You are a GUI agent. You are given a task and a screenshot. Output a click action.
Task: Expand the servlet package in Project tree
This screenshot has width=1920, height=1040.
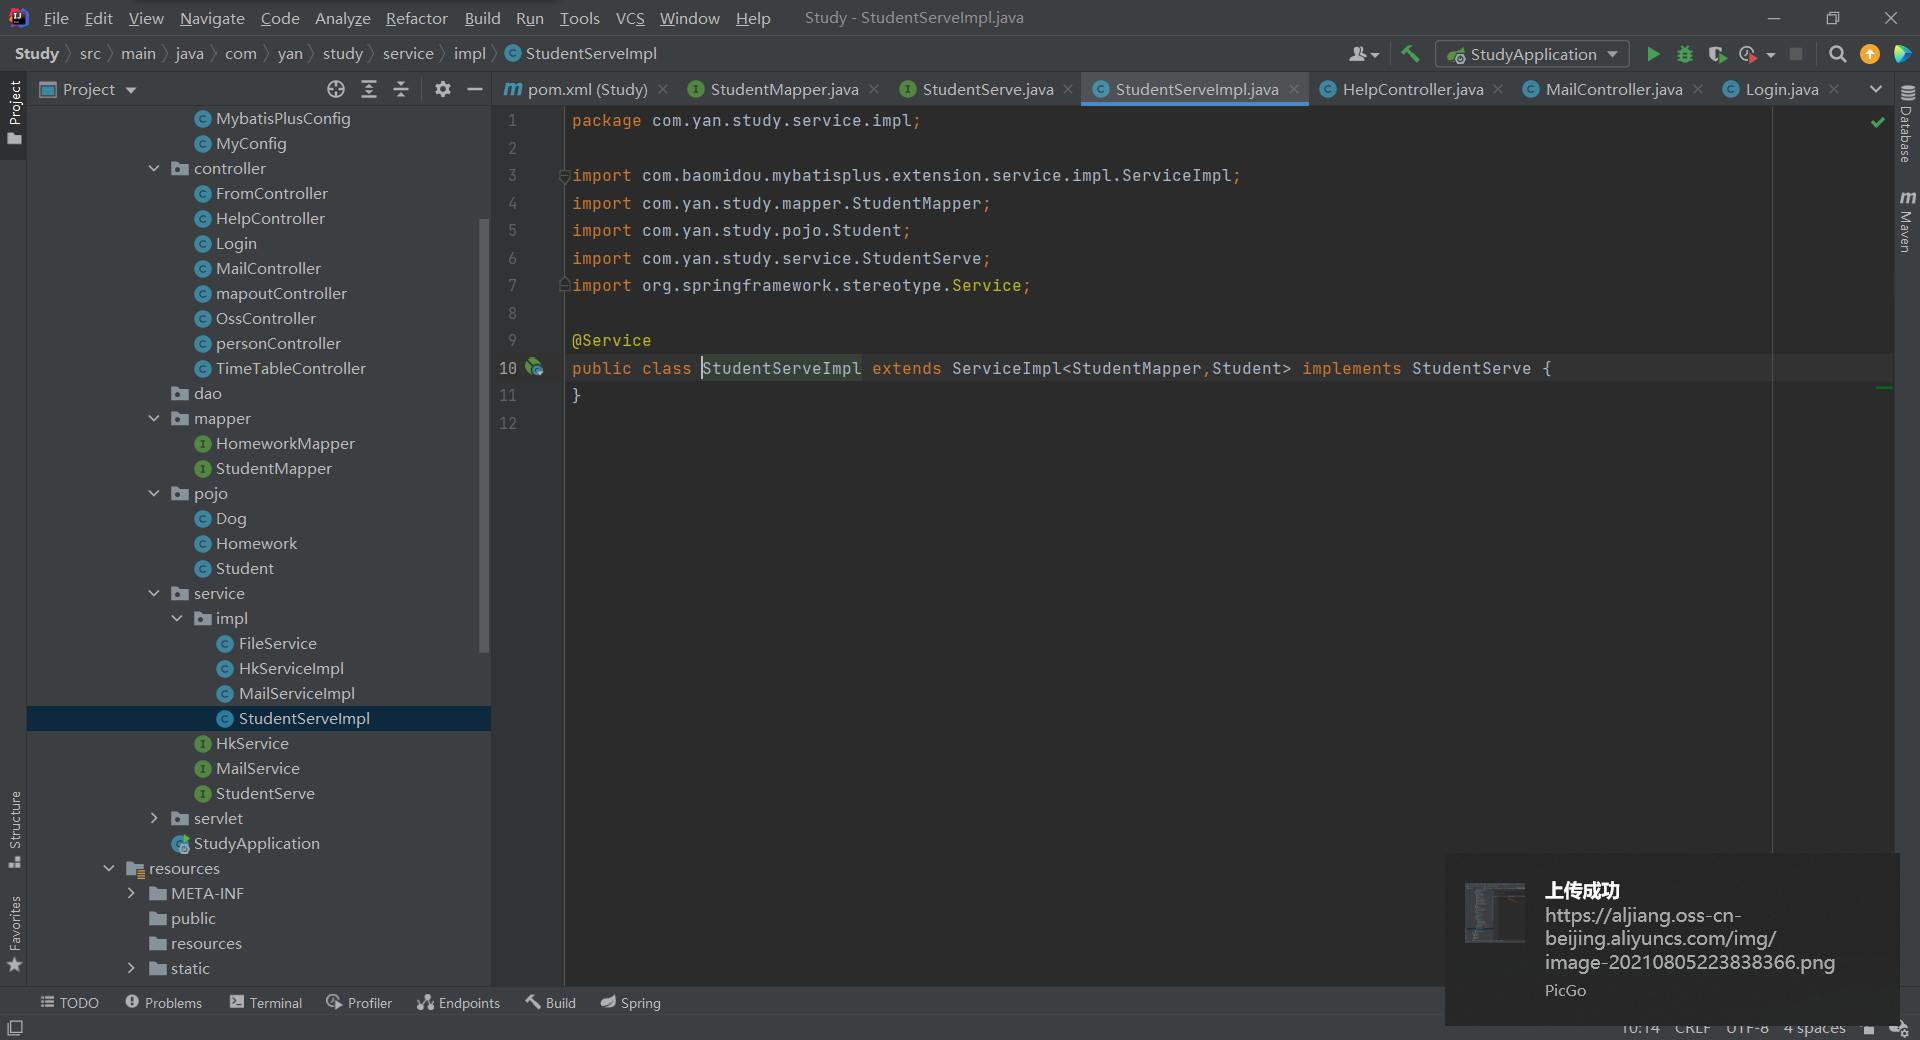click(155, 818)
